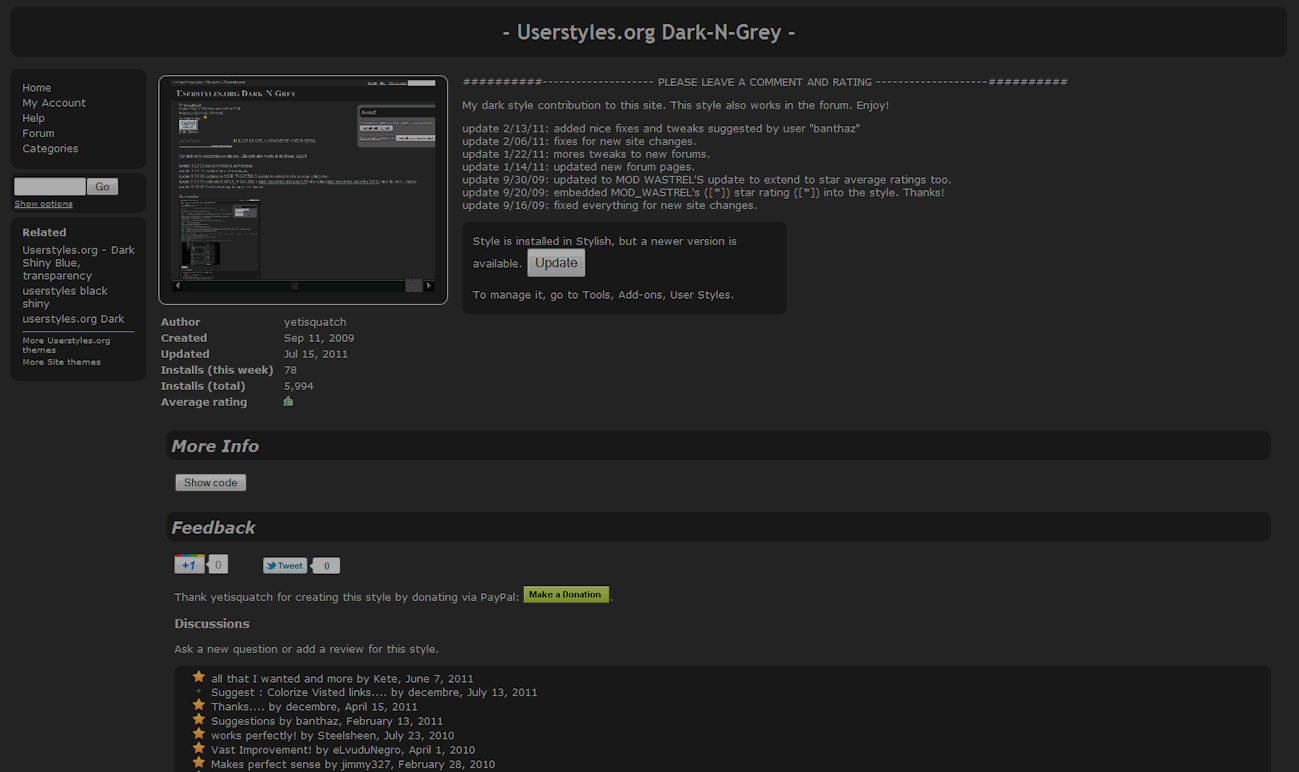Open the Forum from the sidebar
This screenshot has height=772, width=1299.
pyautogui.click(x=38, y=132)
